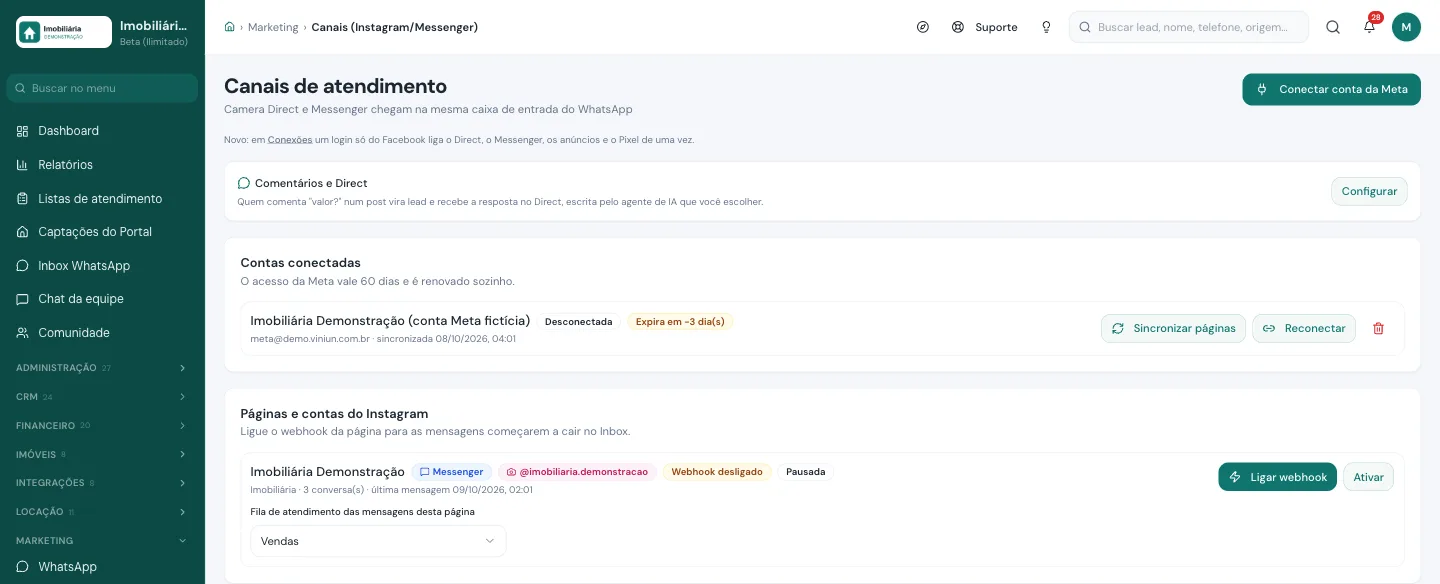
Task: Expand the Integrações menu section
Action: point(102,483)
